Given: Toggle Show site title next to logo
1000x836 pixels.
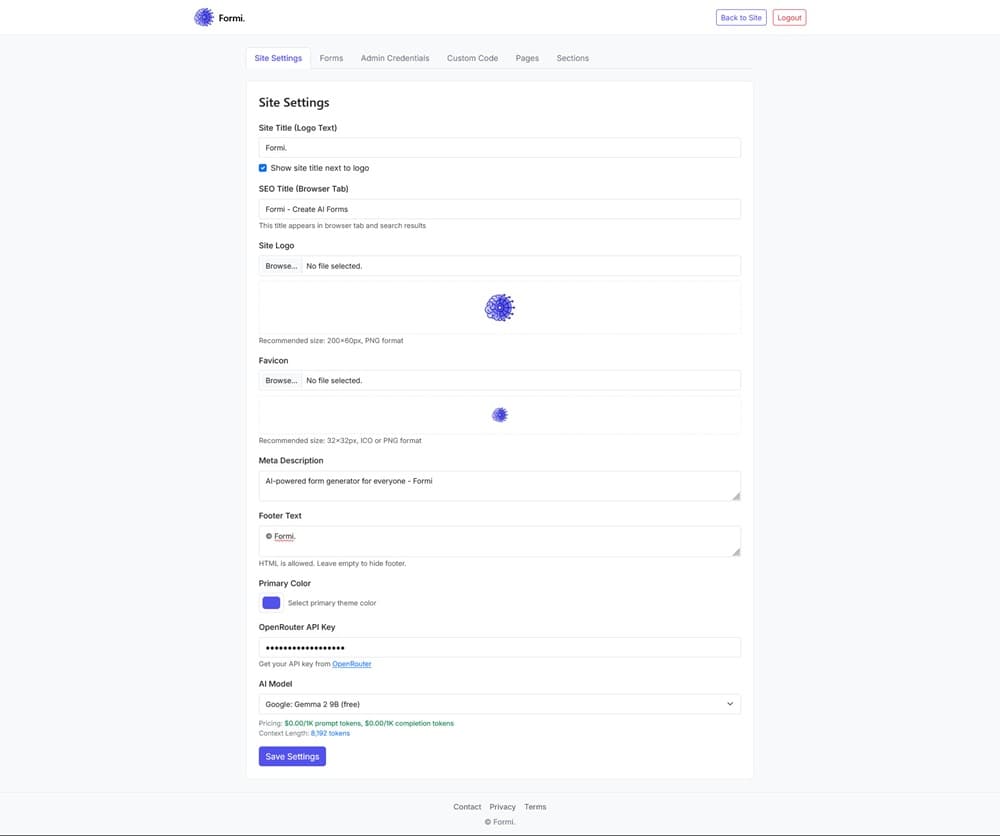Looking at the screenshot, I should pyautogui.click(x=263, y=168).
